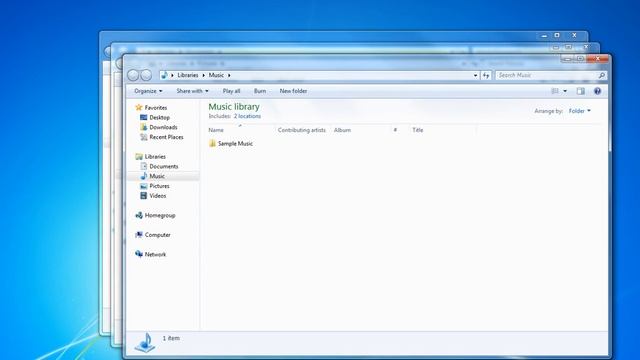Select Pictures label under Libraries
Screen dimensions: 640x360
pos(159,186)
